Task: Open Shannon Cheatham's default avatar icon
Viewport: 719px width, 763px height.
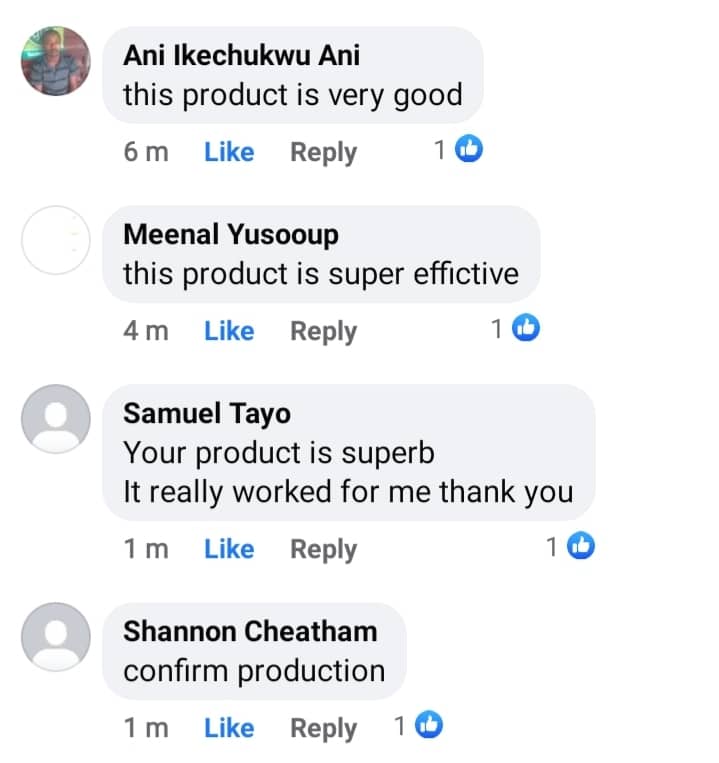Action: tap(56, 636)
